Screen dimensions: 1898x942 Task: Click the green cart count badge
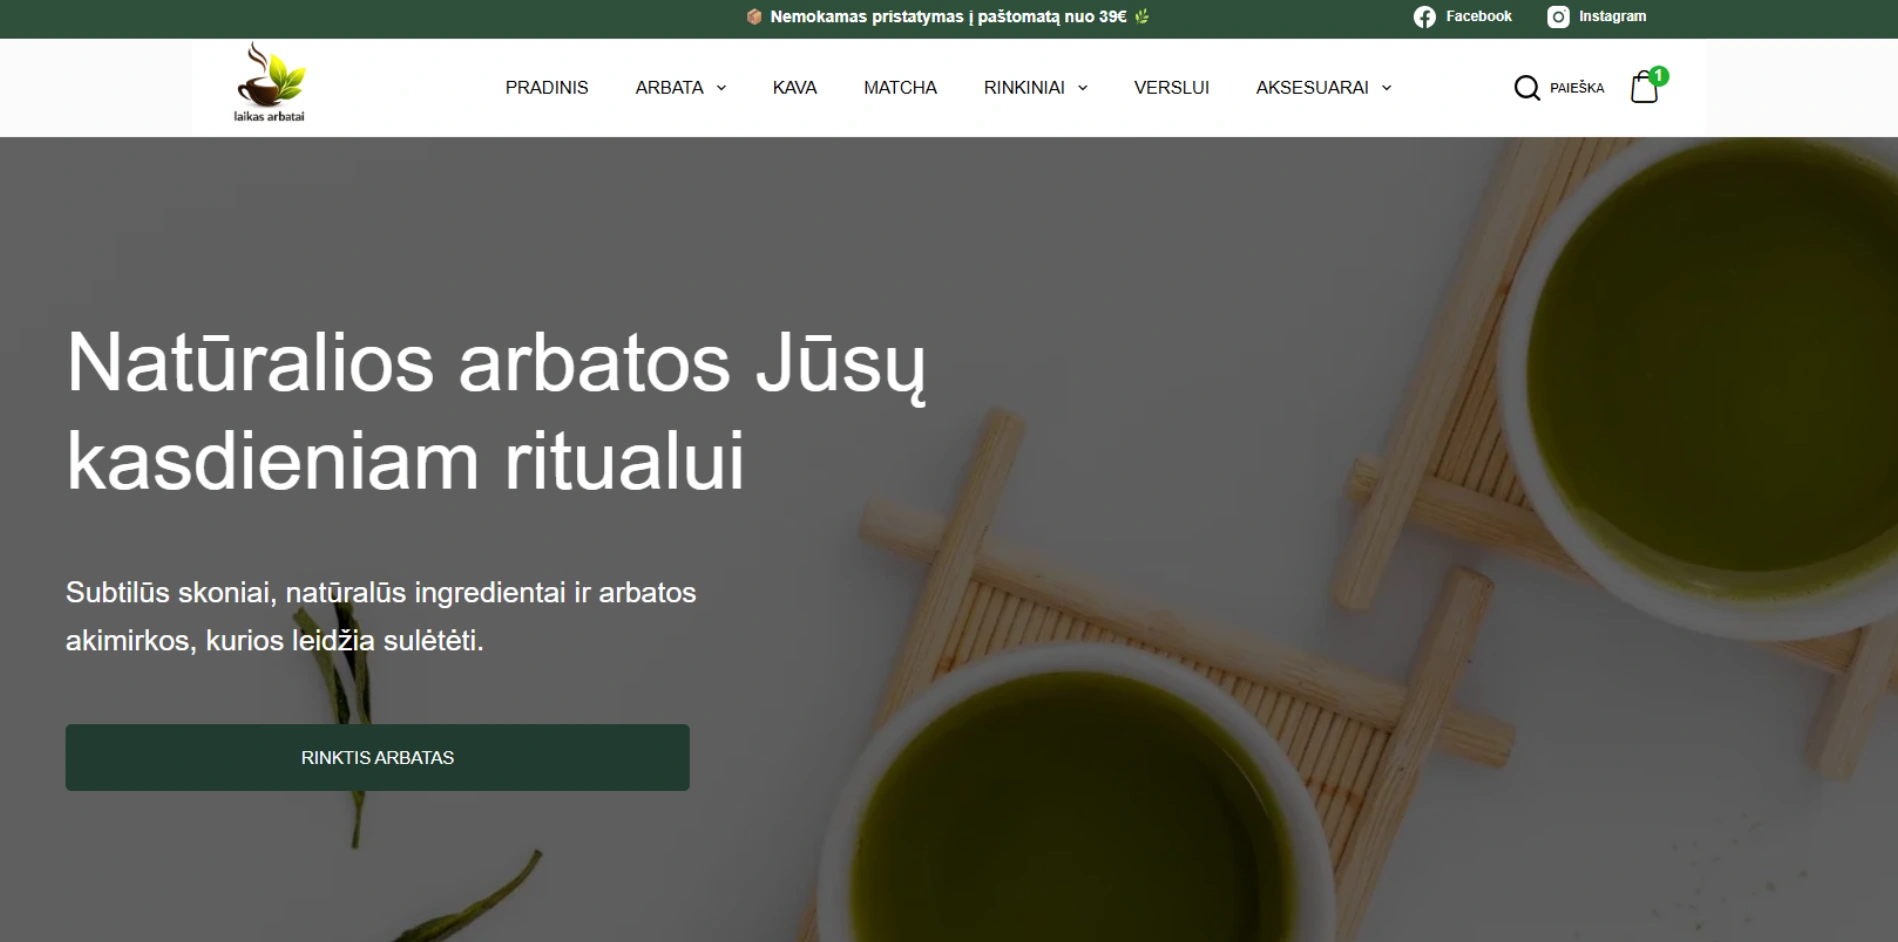click(x=1659, y=75)
